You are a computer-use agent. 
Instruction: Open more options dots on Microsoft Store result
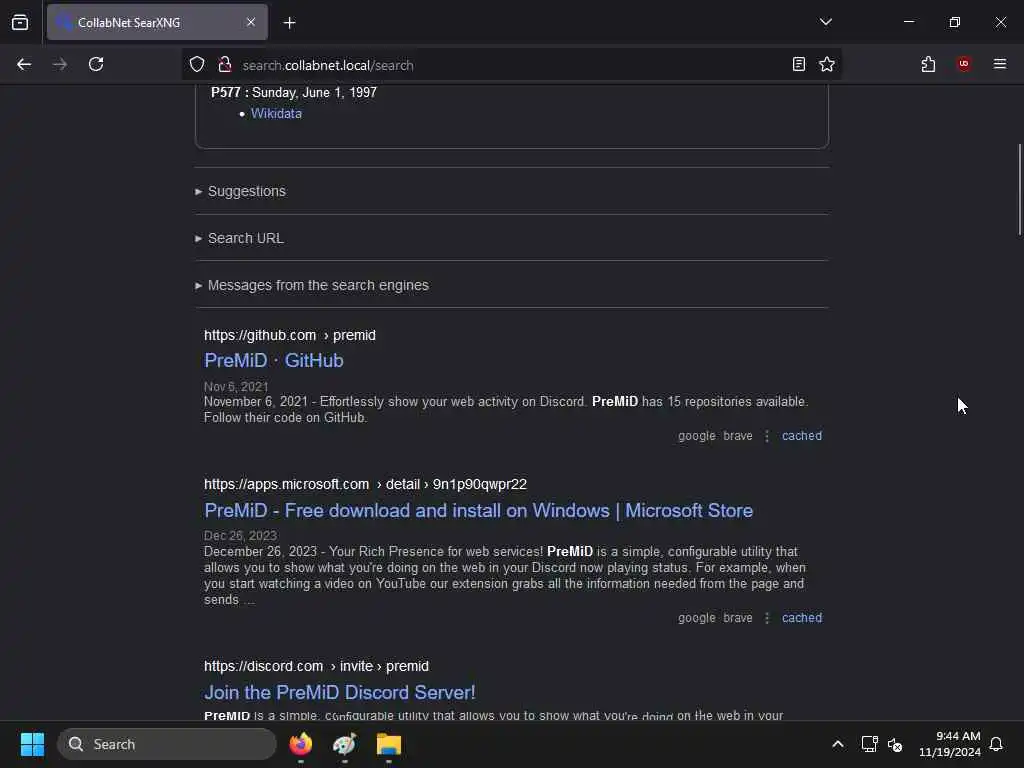pyautogui.click(x=767, y=618)
